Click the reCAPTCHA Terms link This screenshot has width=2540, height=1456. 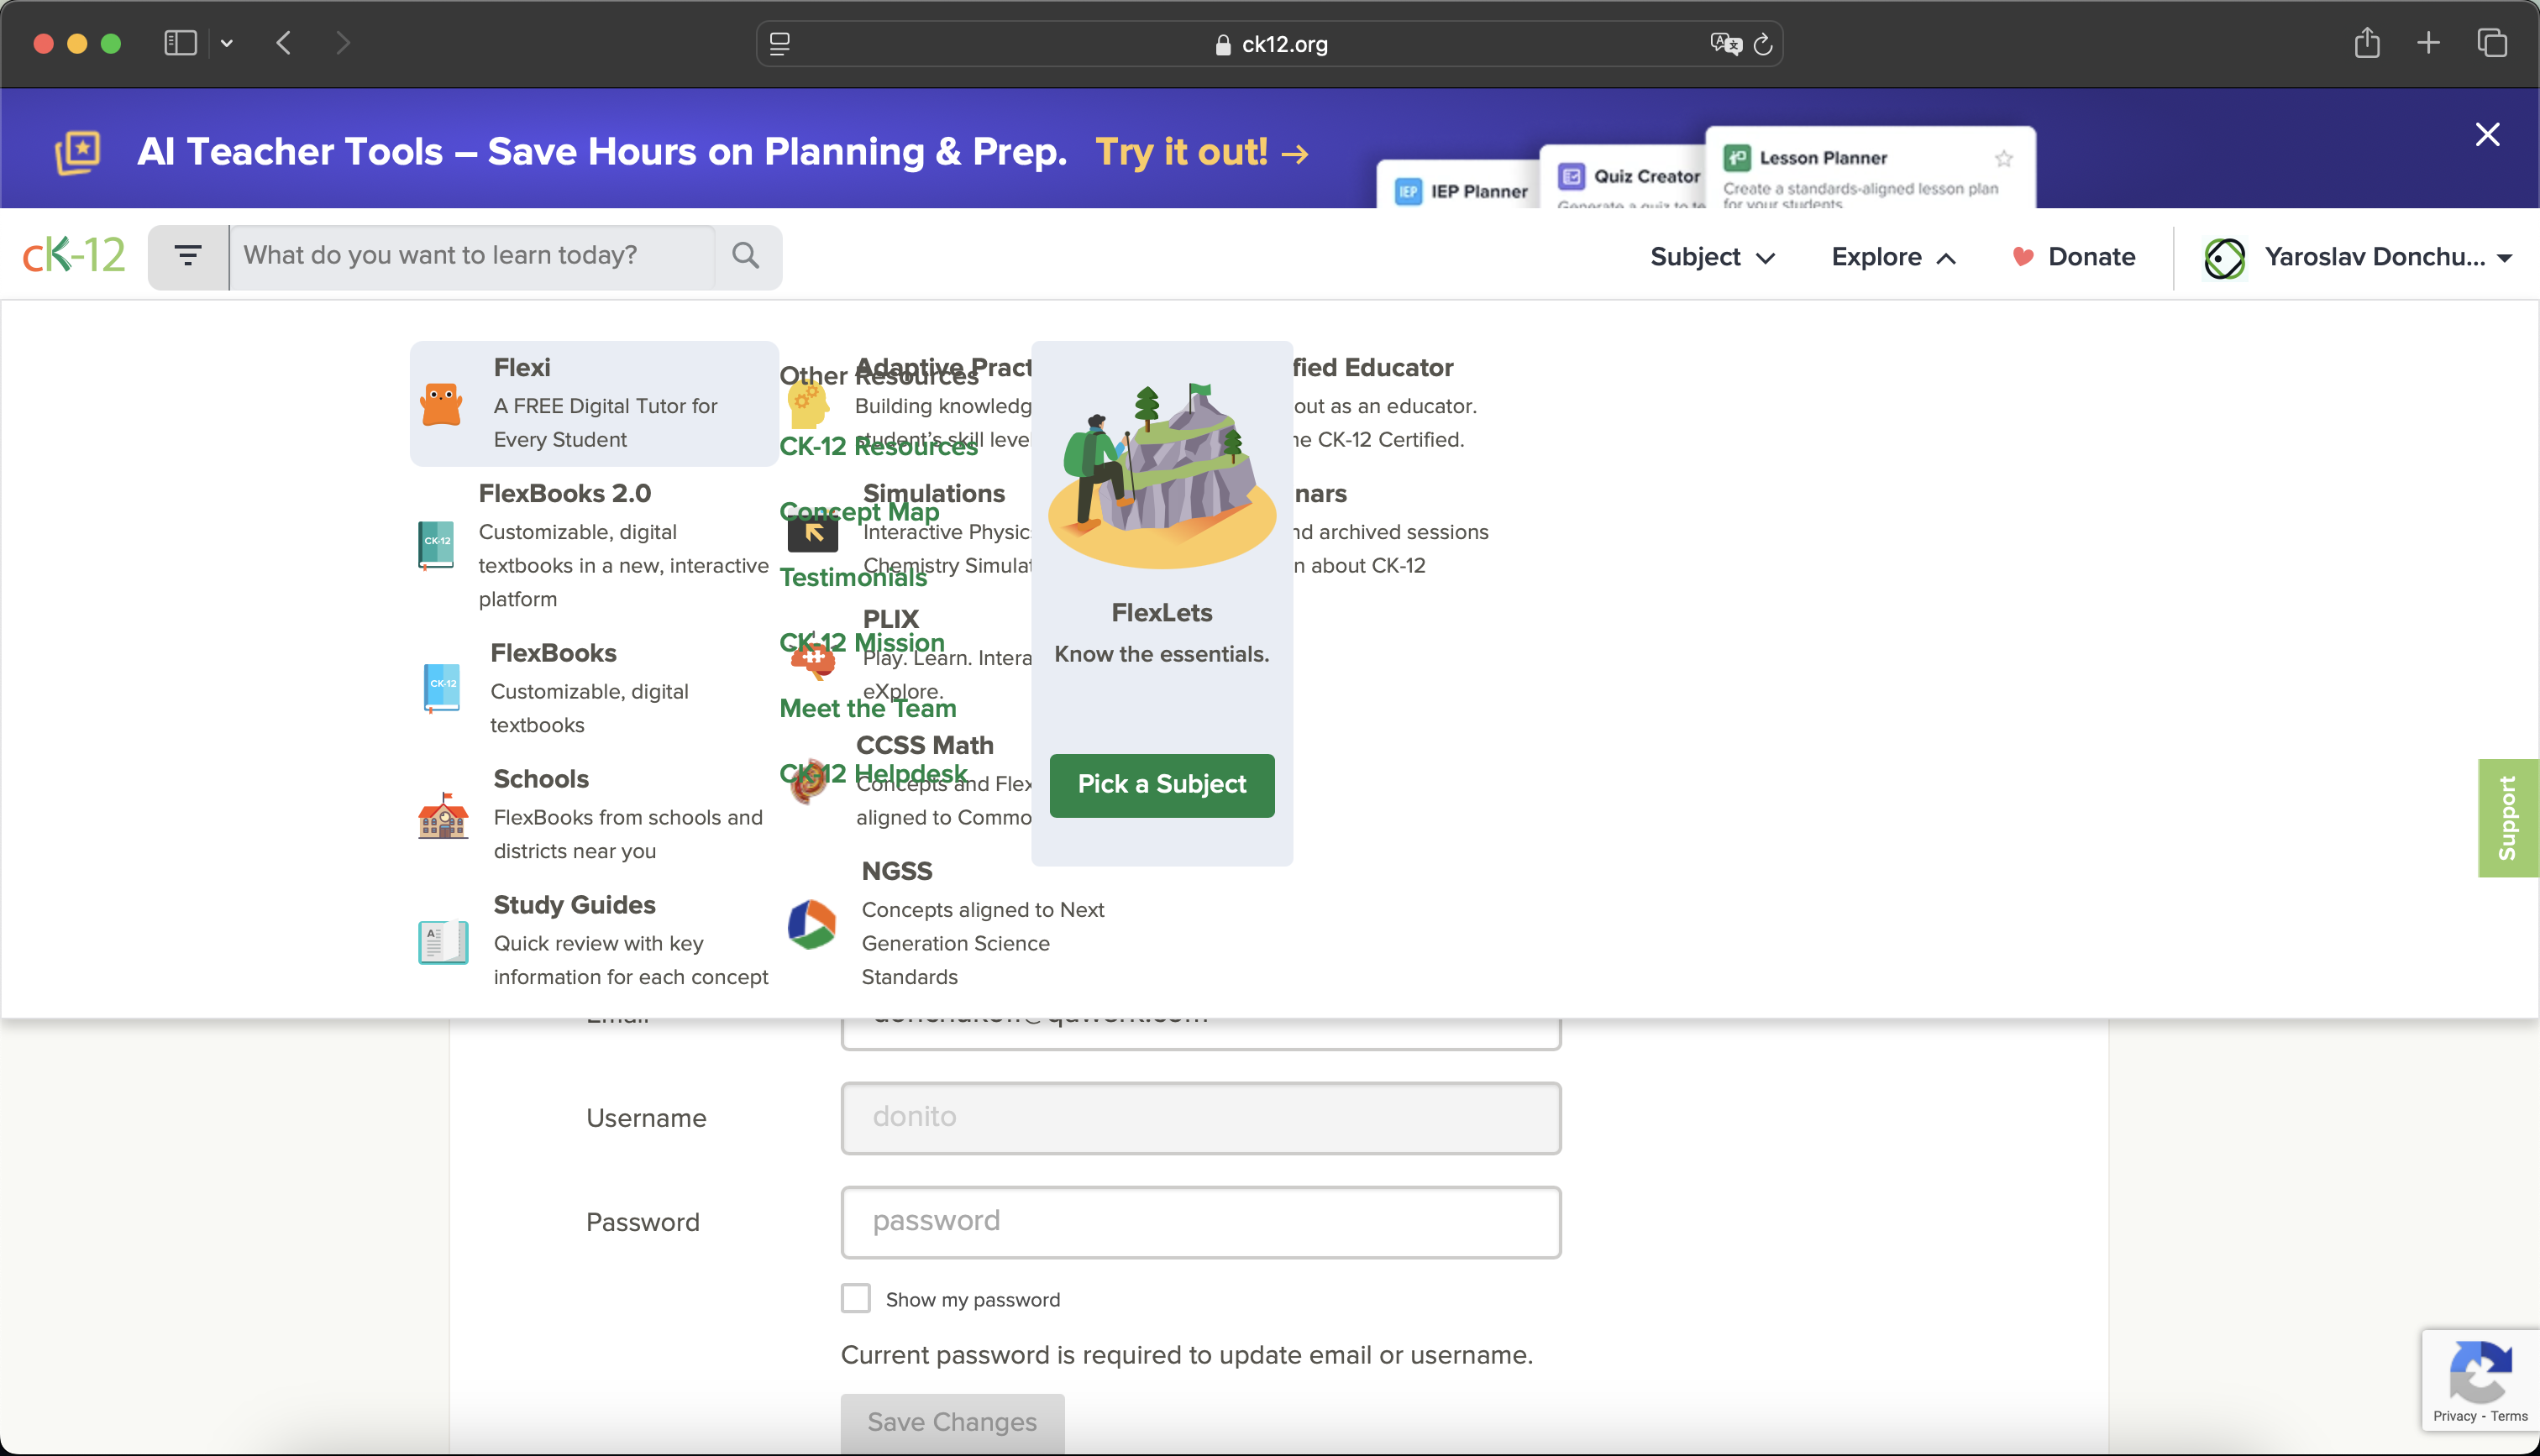pyautogui.click(x=2509, y=1415)
